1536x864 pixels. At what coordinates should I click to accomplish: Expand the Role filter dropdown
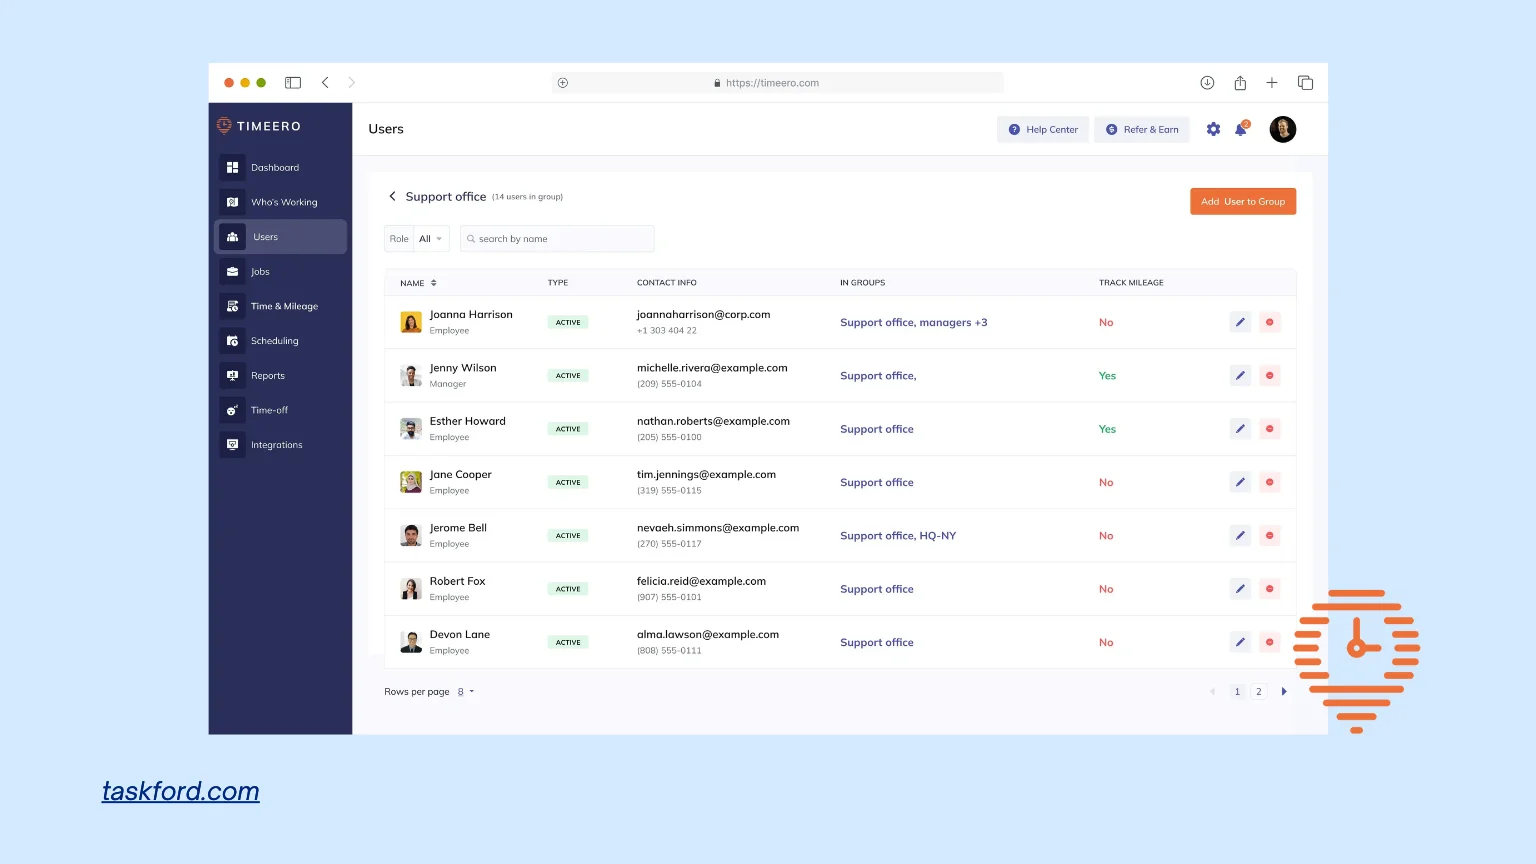pos(430,239)
